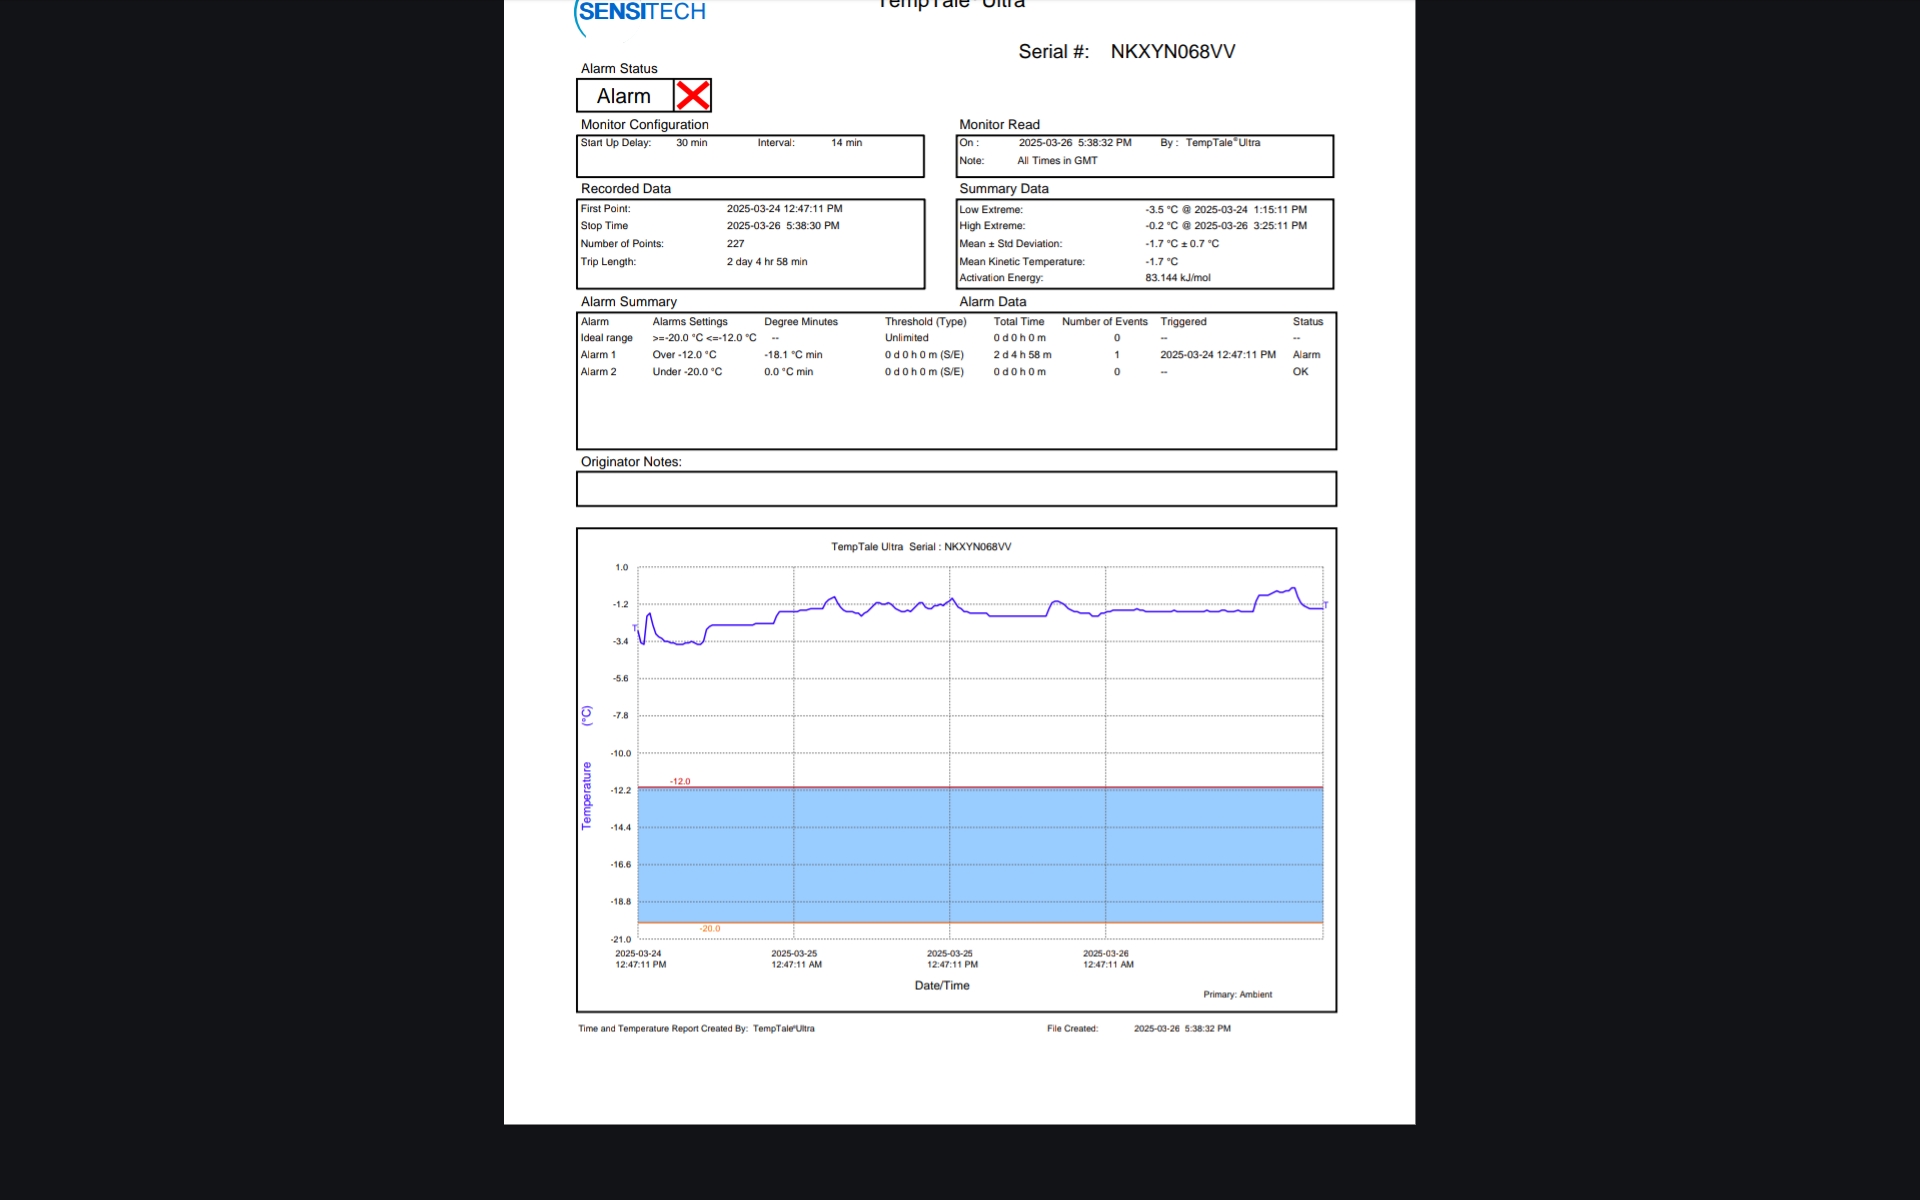
Task: Click inside the Originator Notes box
Action: tap(956, 489)
